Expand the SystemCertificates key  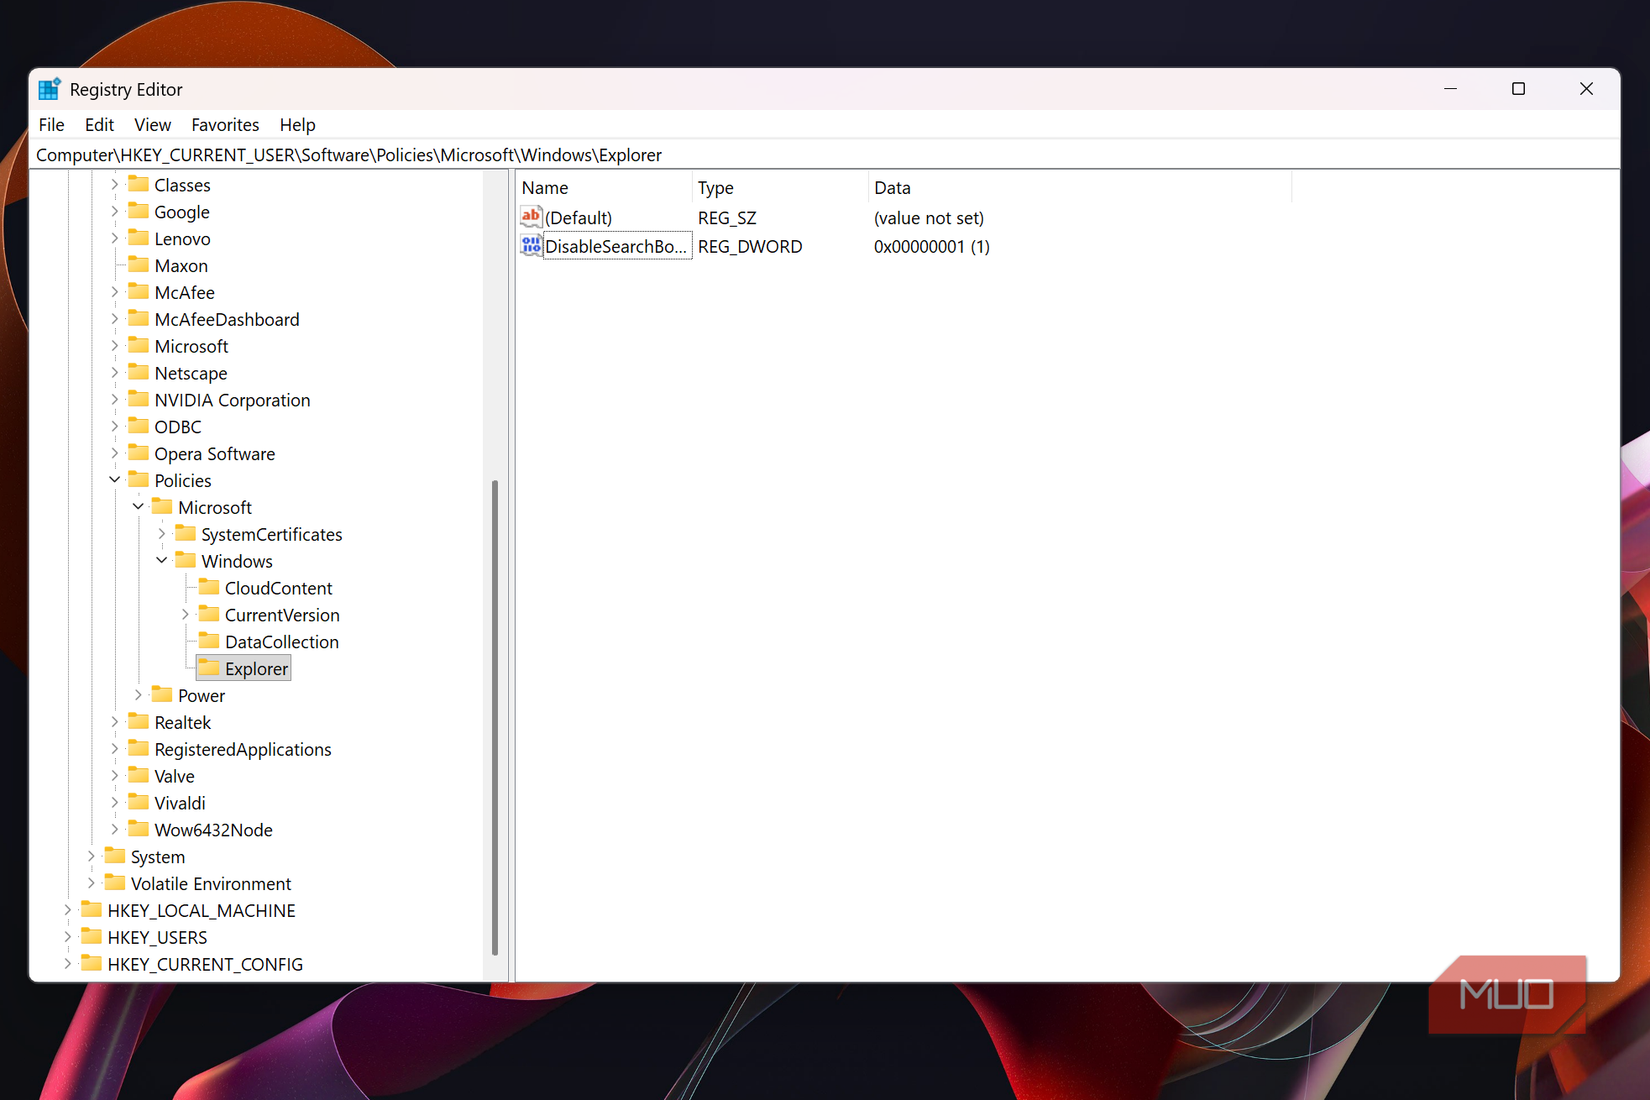[x=162, y=534]
